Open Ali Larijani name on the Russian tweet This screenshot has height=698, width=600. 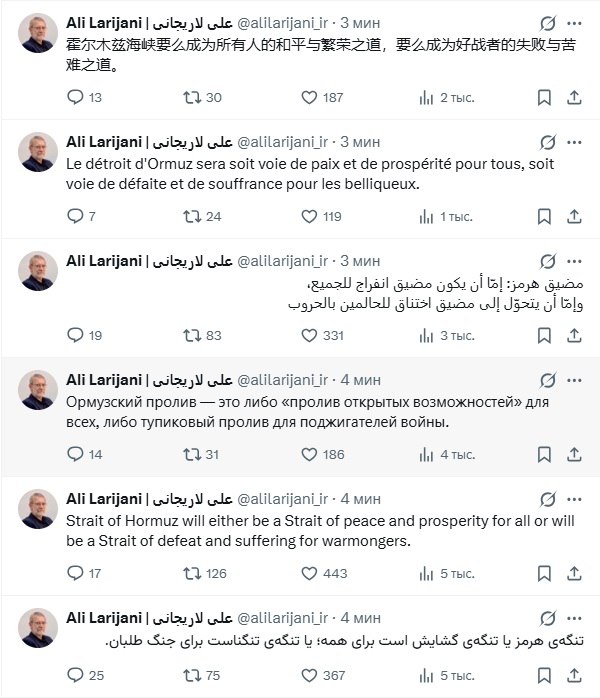[x=104, y=379]
